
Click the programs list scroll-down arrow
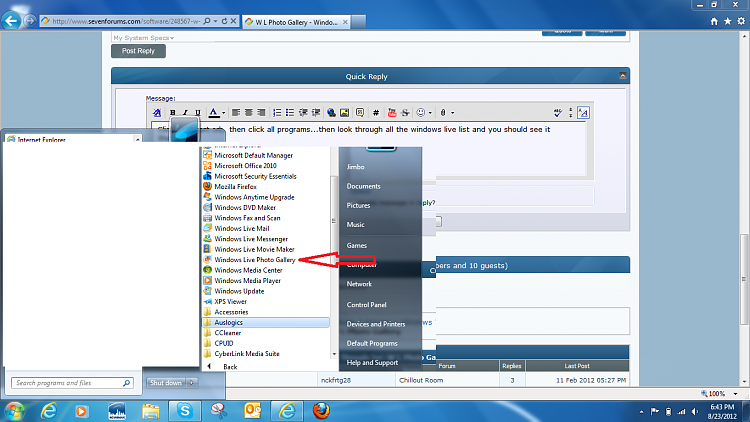click(334, 354)
